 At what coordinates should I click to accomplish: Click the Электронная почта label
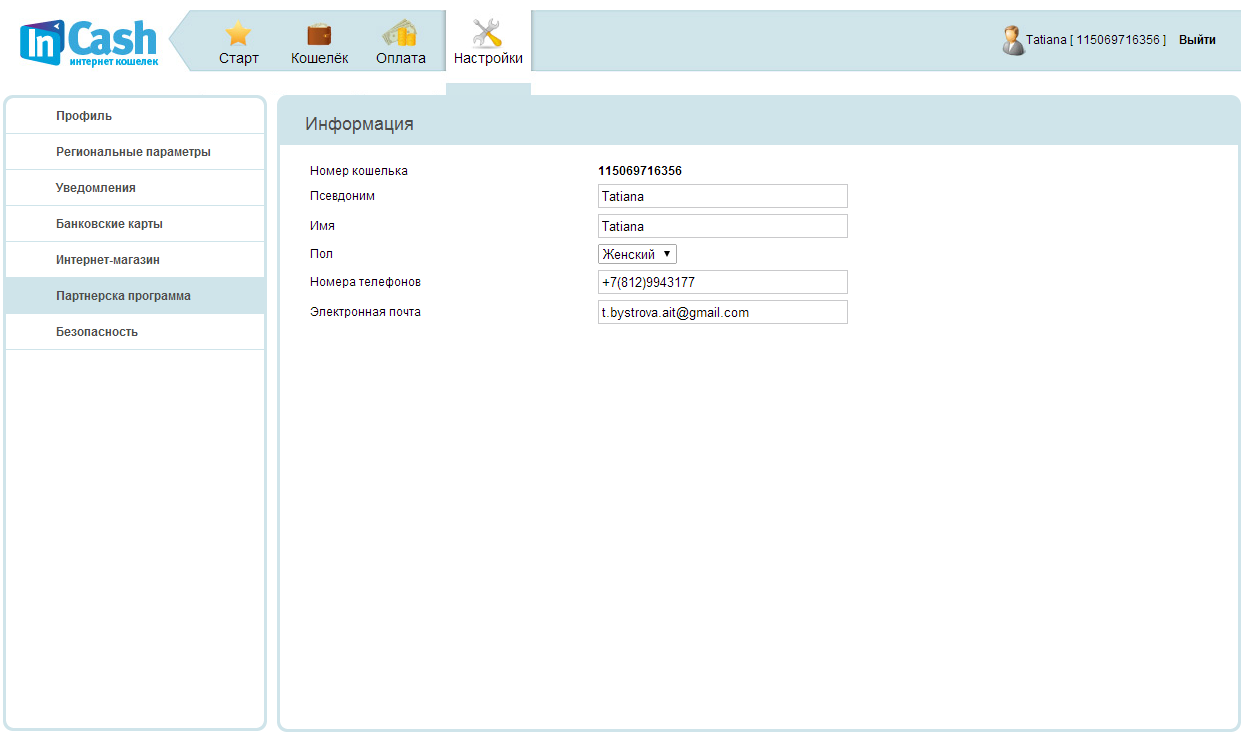[x=365, y=312]
